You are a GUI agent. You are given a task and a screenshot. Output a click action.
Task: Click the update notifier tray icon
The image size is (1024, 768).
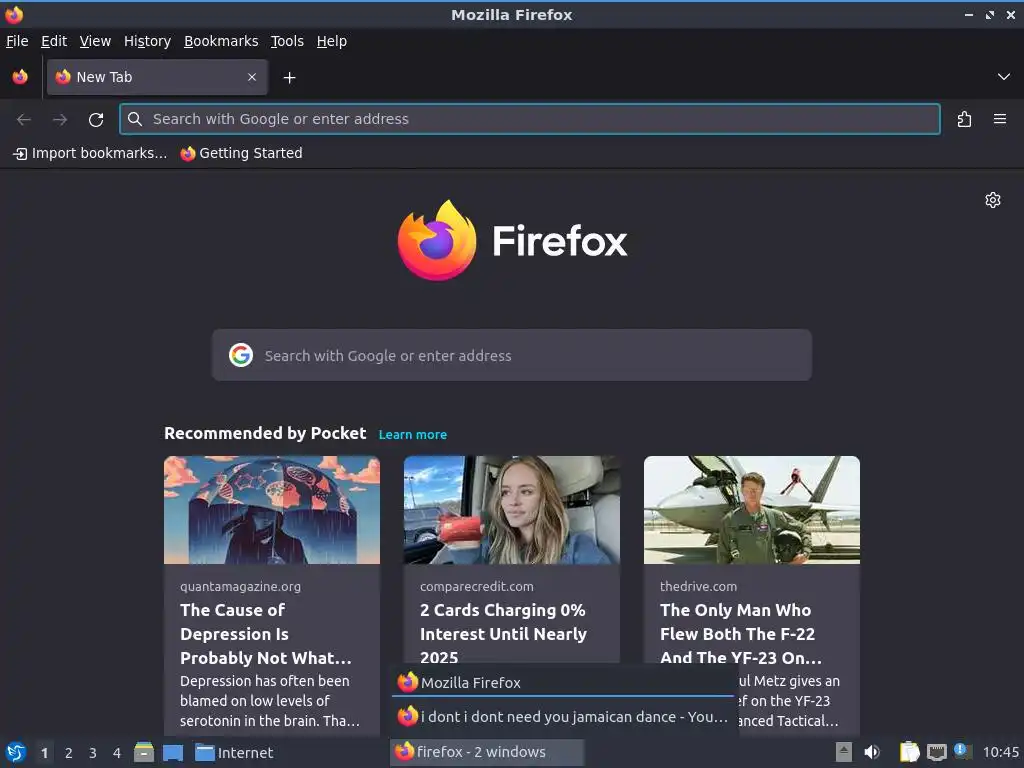click(x=963, y=751)
